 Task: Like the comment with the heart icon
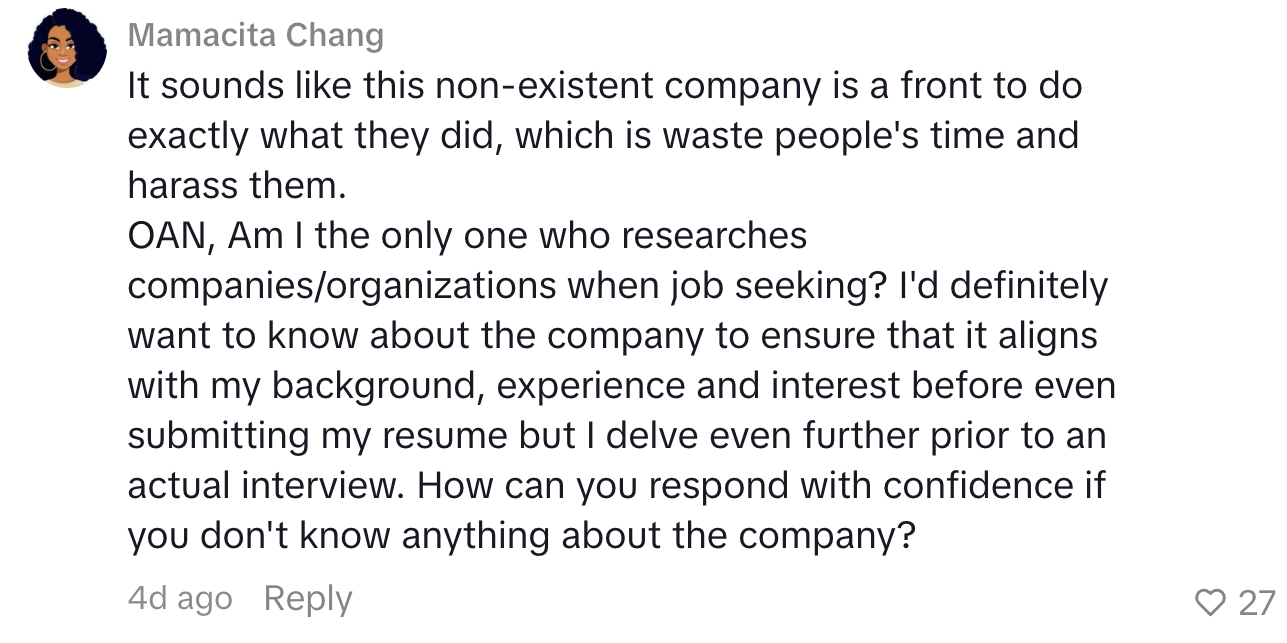click(1211, 602)
